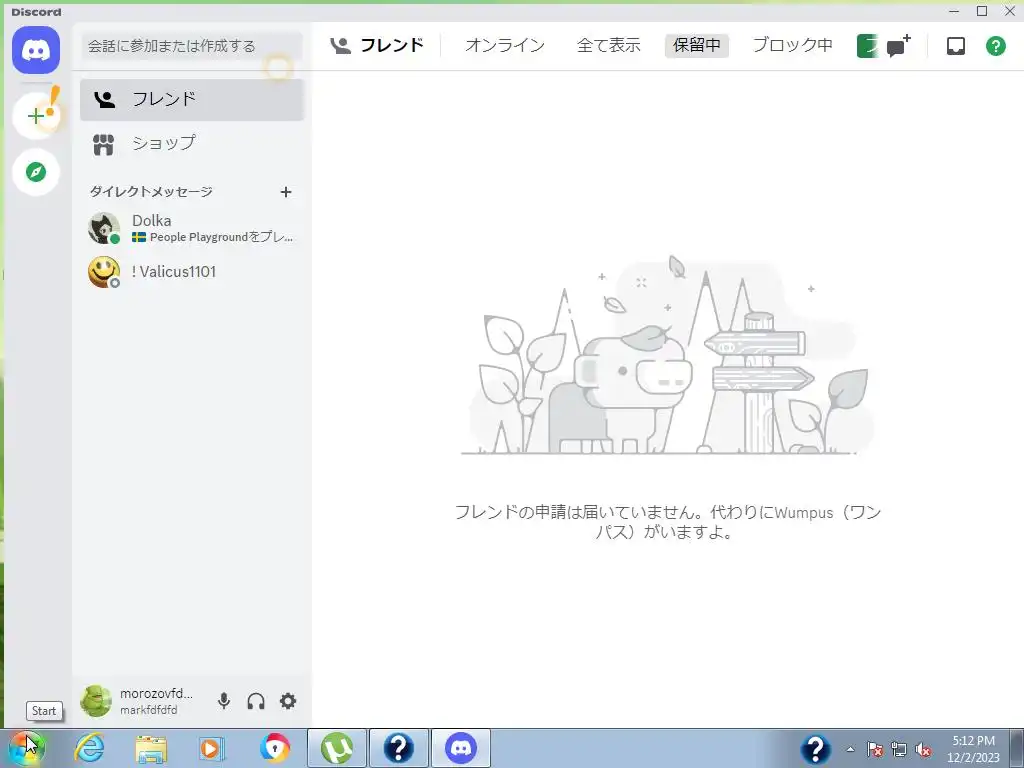Viewport: 1024px width, 768px height.
Task: Click the system tray question mark icon
Action: 816,750
